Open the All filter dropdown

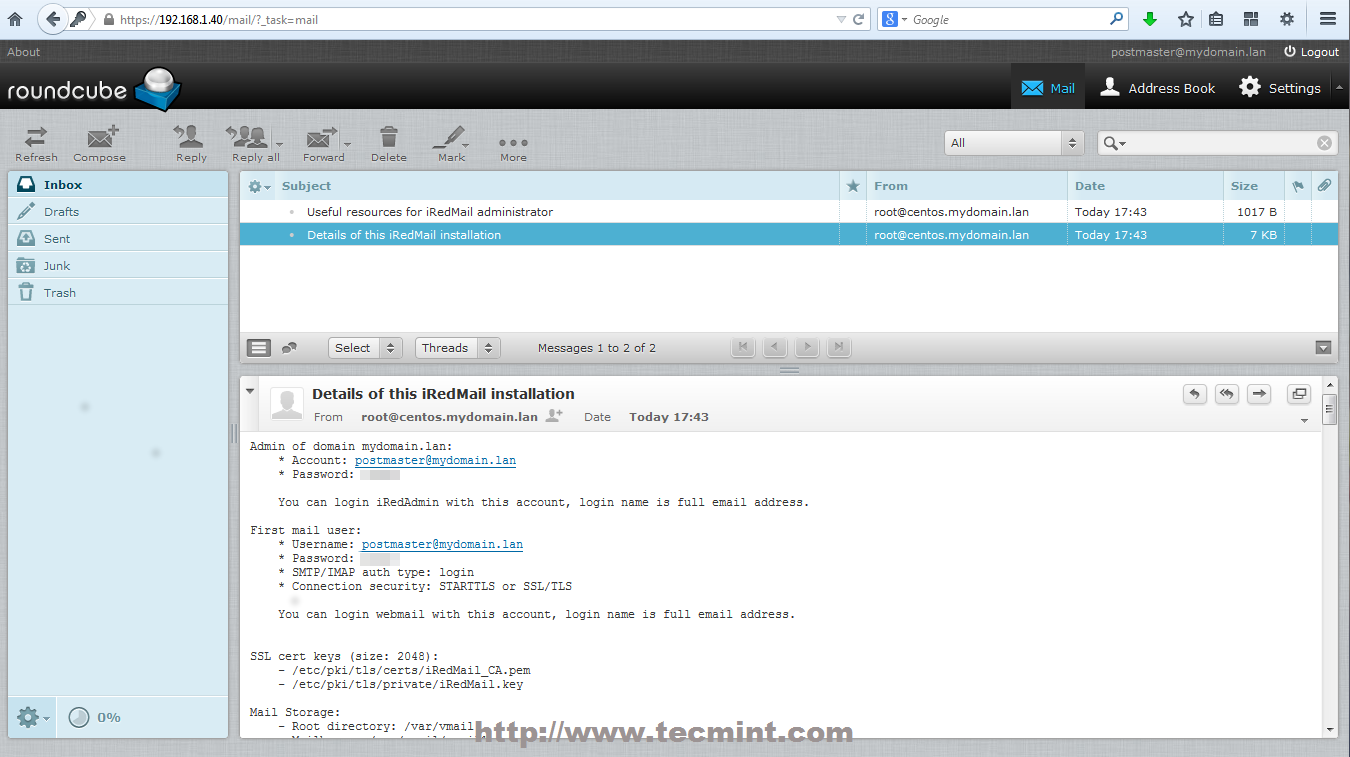pyautogui.click(x=1015, y=143)
